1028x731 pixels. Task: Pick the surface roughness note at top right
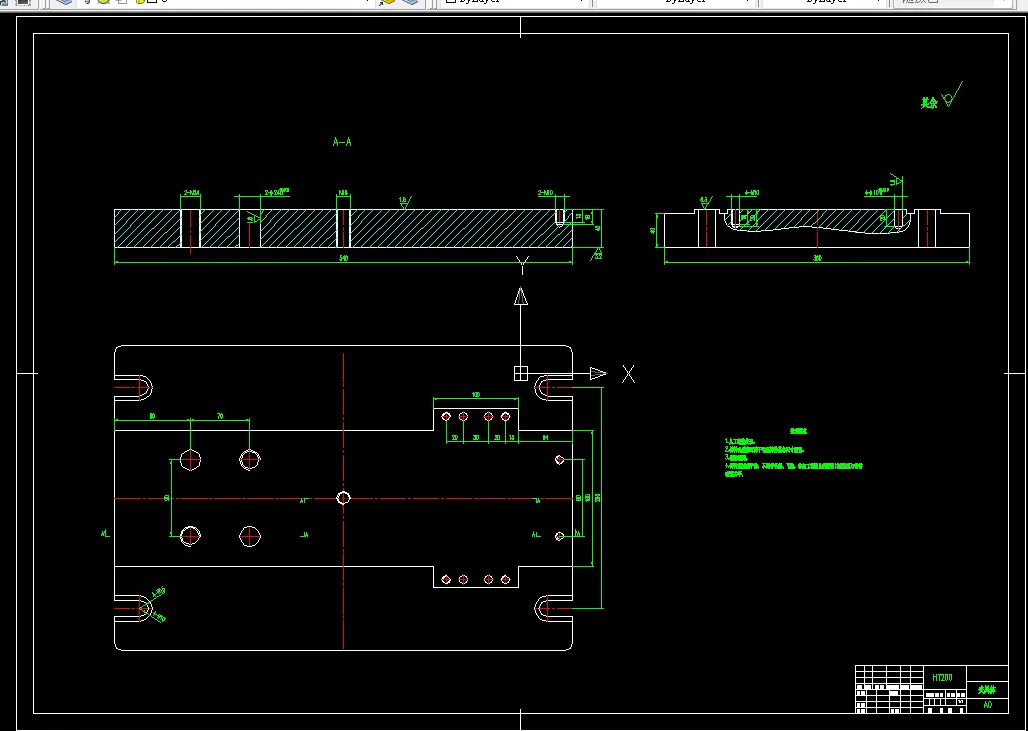(941, 97)
